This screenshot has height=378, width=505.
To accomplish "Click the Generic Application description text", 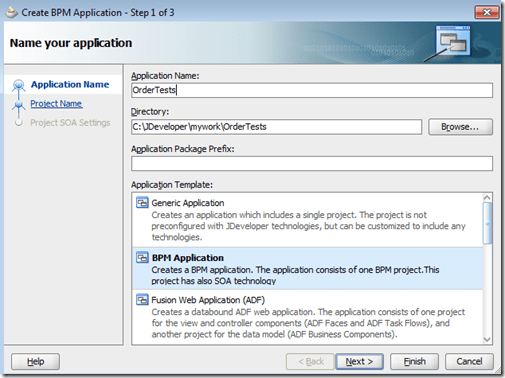I will point(308,226).
